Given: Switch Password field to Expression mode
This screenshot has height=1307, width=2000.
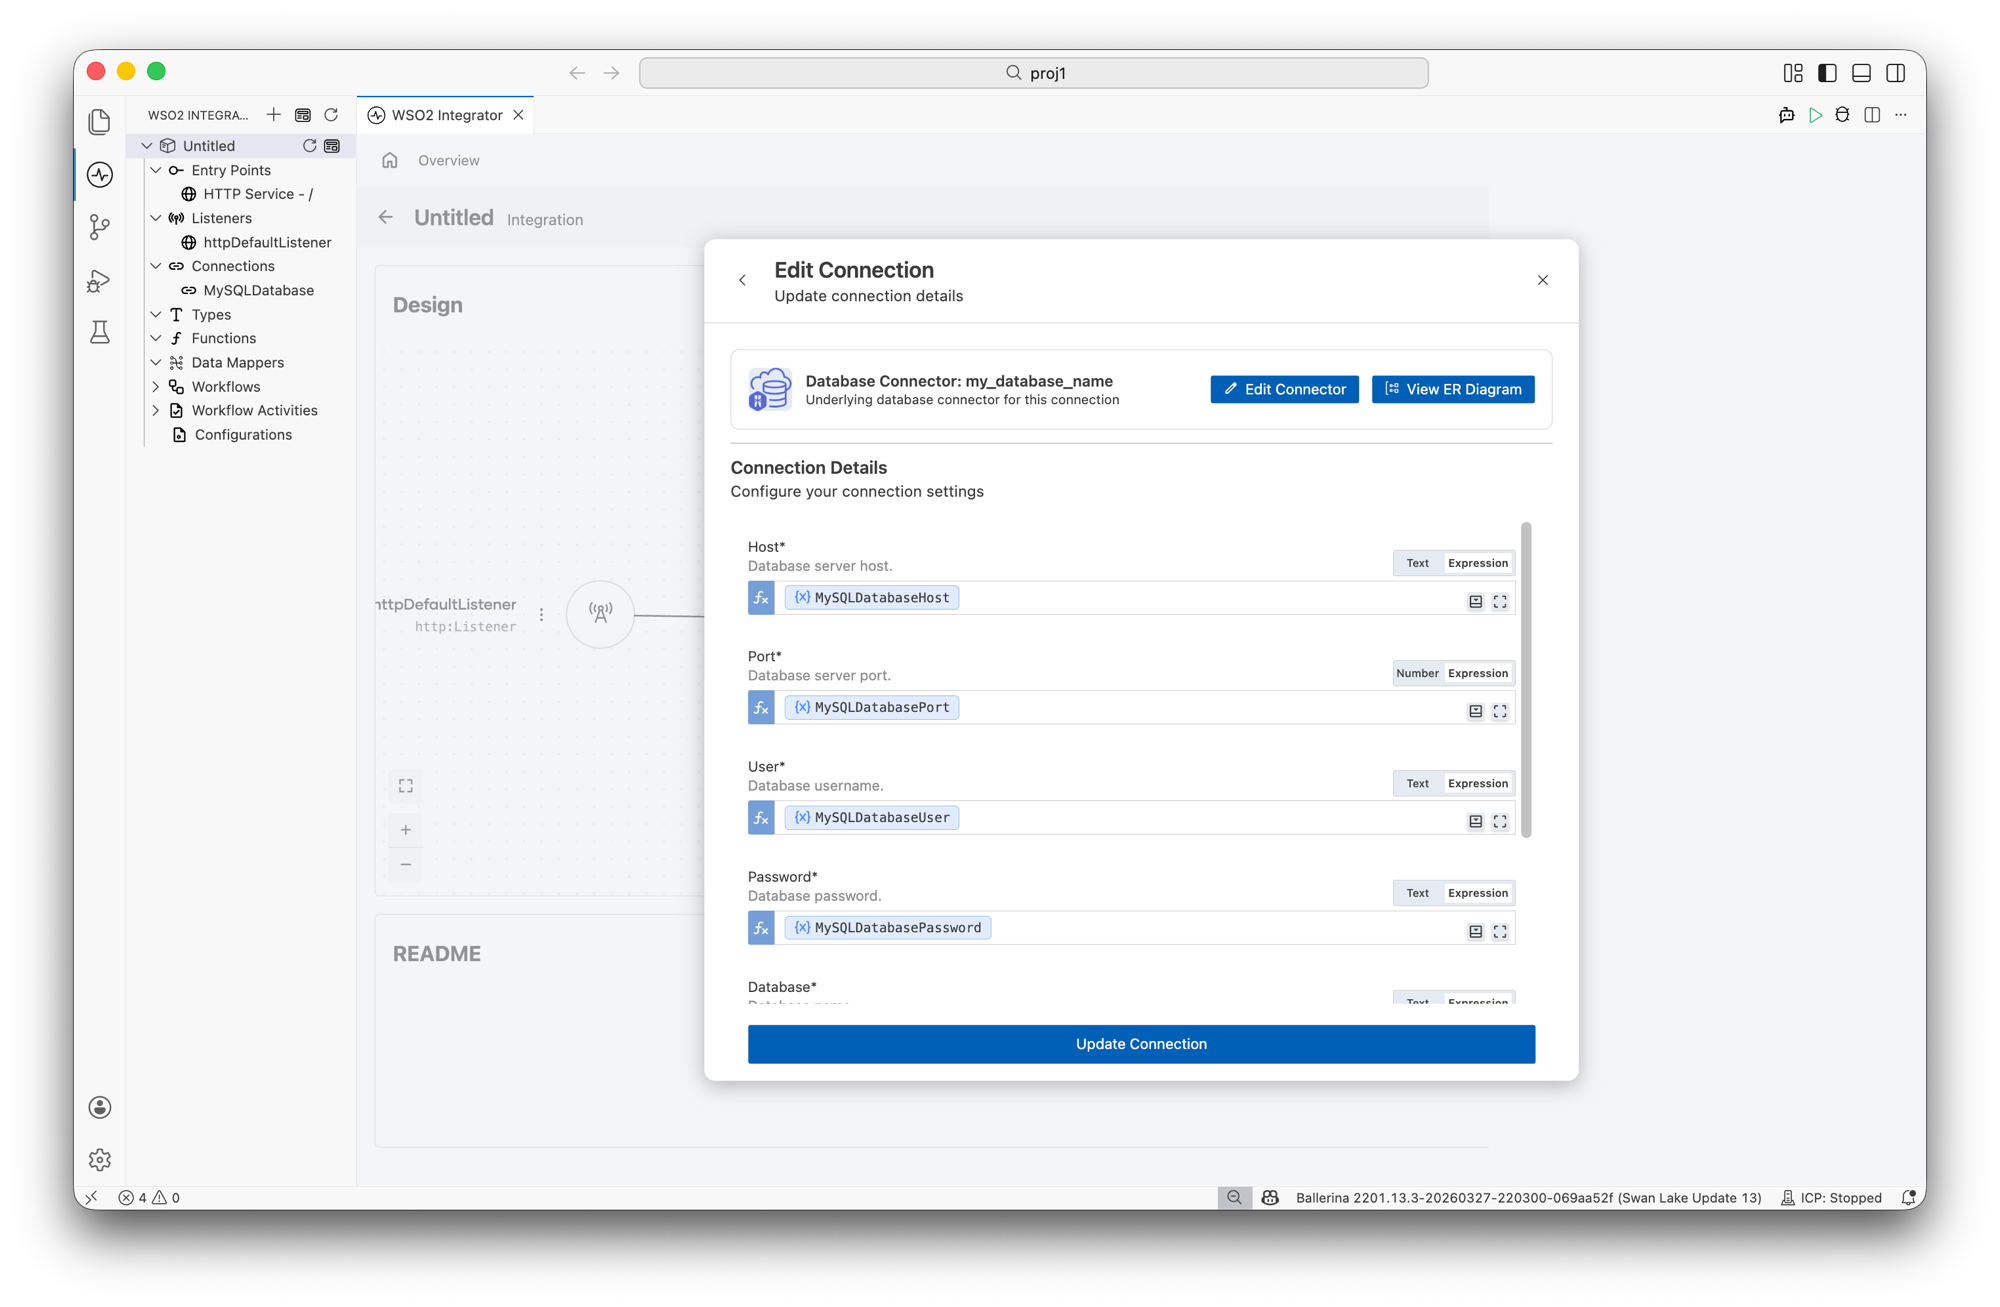Looking at the screenshot, I should (1478, 893).
